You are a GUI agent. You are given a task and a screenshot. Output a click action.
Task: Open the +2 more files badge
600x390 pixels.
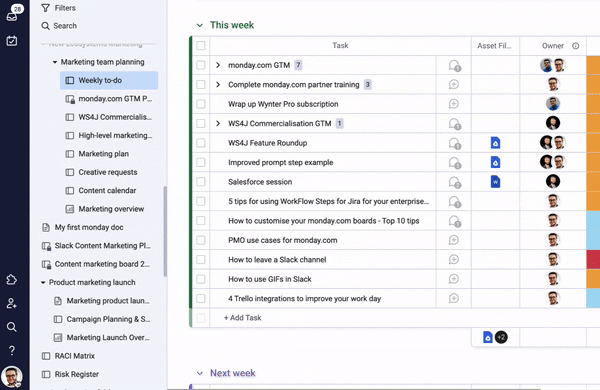pos(501,337)
